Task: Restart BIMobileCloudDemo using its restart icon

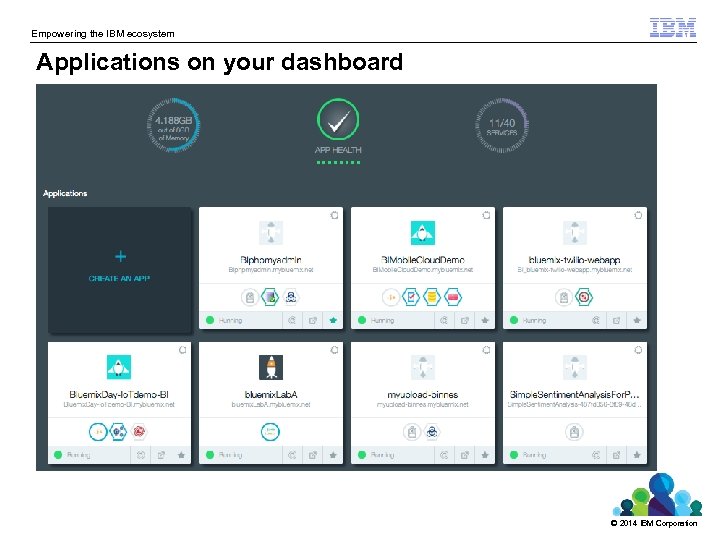Action: coord(444,320)
